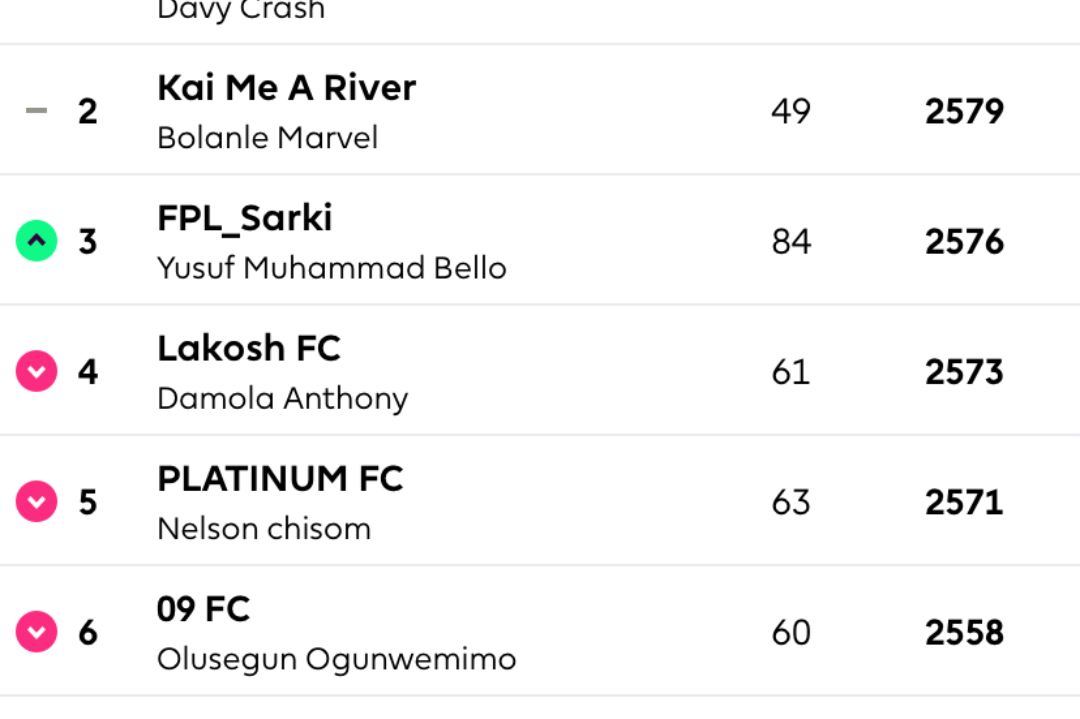Viewport: 1080px width, 719px height.
Task: Click total points 2558 for 09 FC
Action: coord(964,633)
